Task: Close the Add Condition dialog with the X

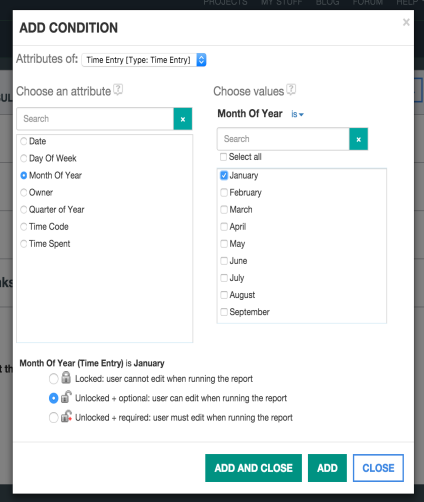Action: 406,22
